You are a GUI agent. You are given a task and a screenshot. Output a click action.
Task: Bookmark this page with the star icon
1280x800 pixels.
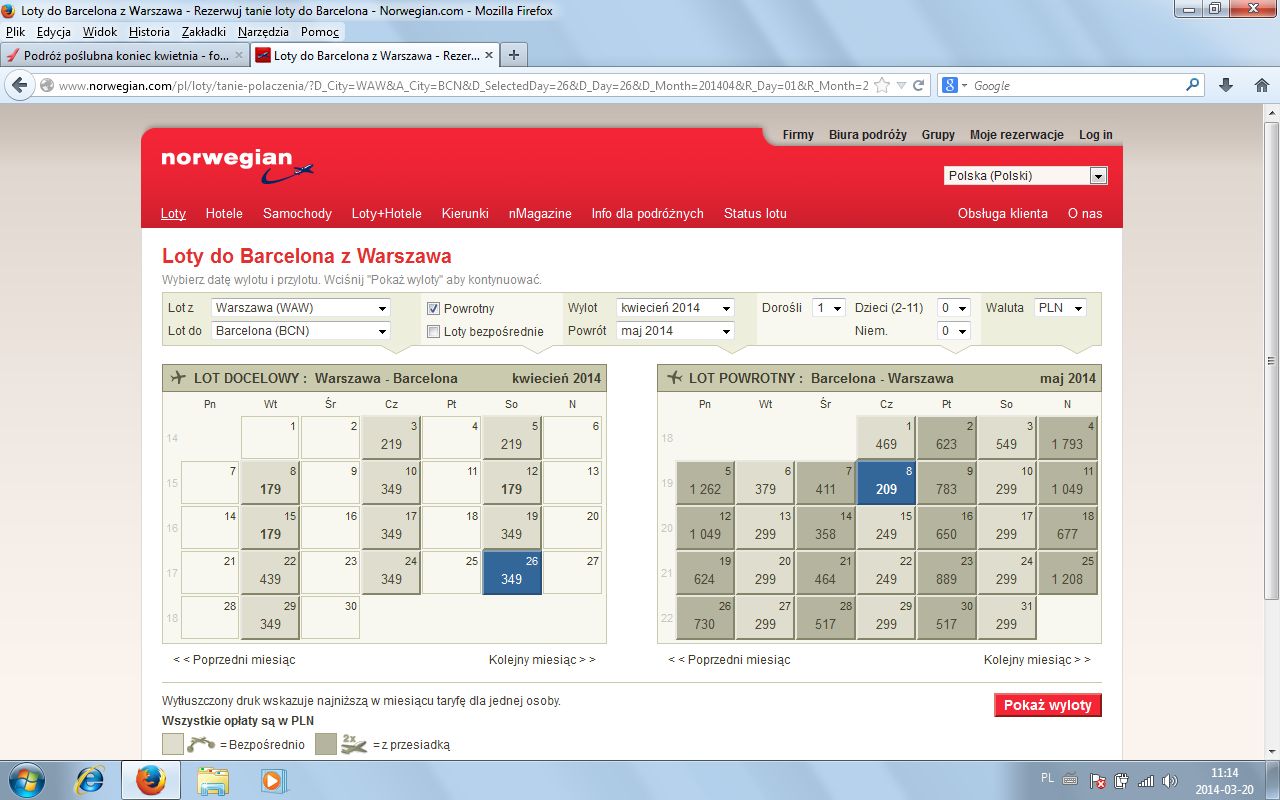882,85
